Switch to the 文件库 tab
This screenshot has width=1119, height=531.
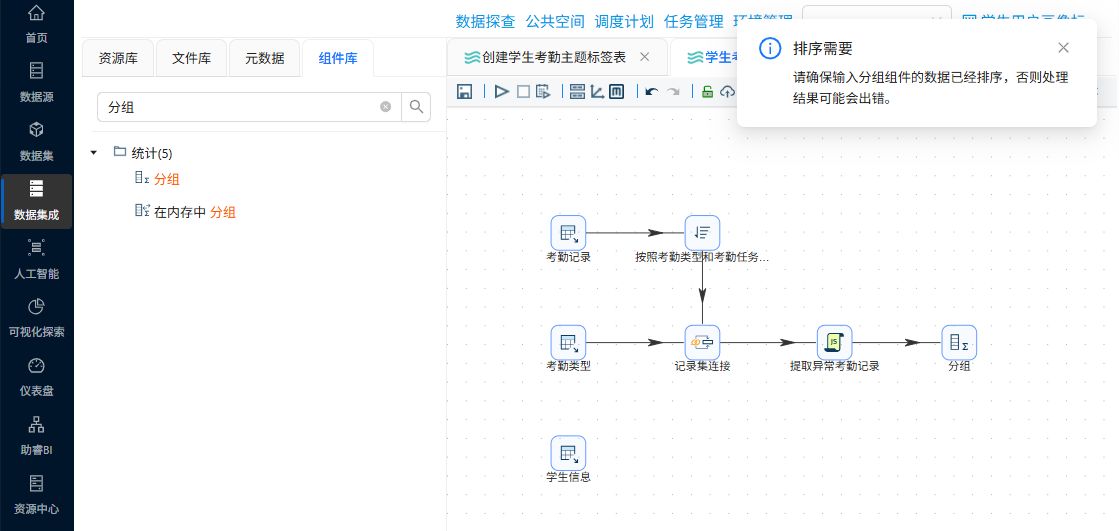pos(191,59)
